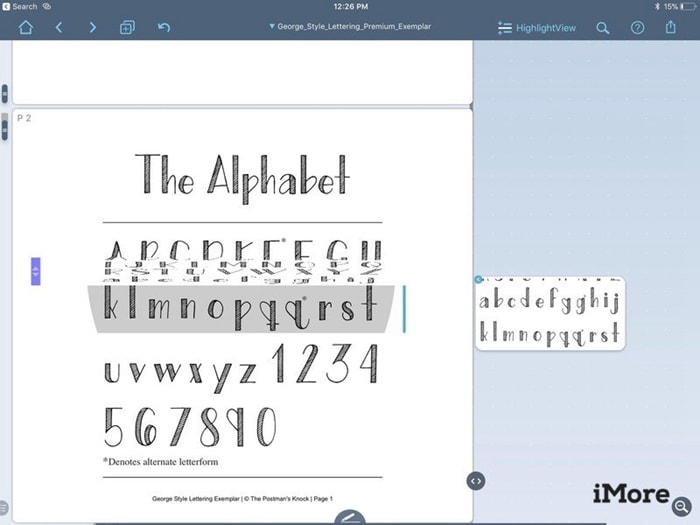The width and height of the screenshot is (700, 525).
Task: Tap the share export icon
Action: [671, 27]
